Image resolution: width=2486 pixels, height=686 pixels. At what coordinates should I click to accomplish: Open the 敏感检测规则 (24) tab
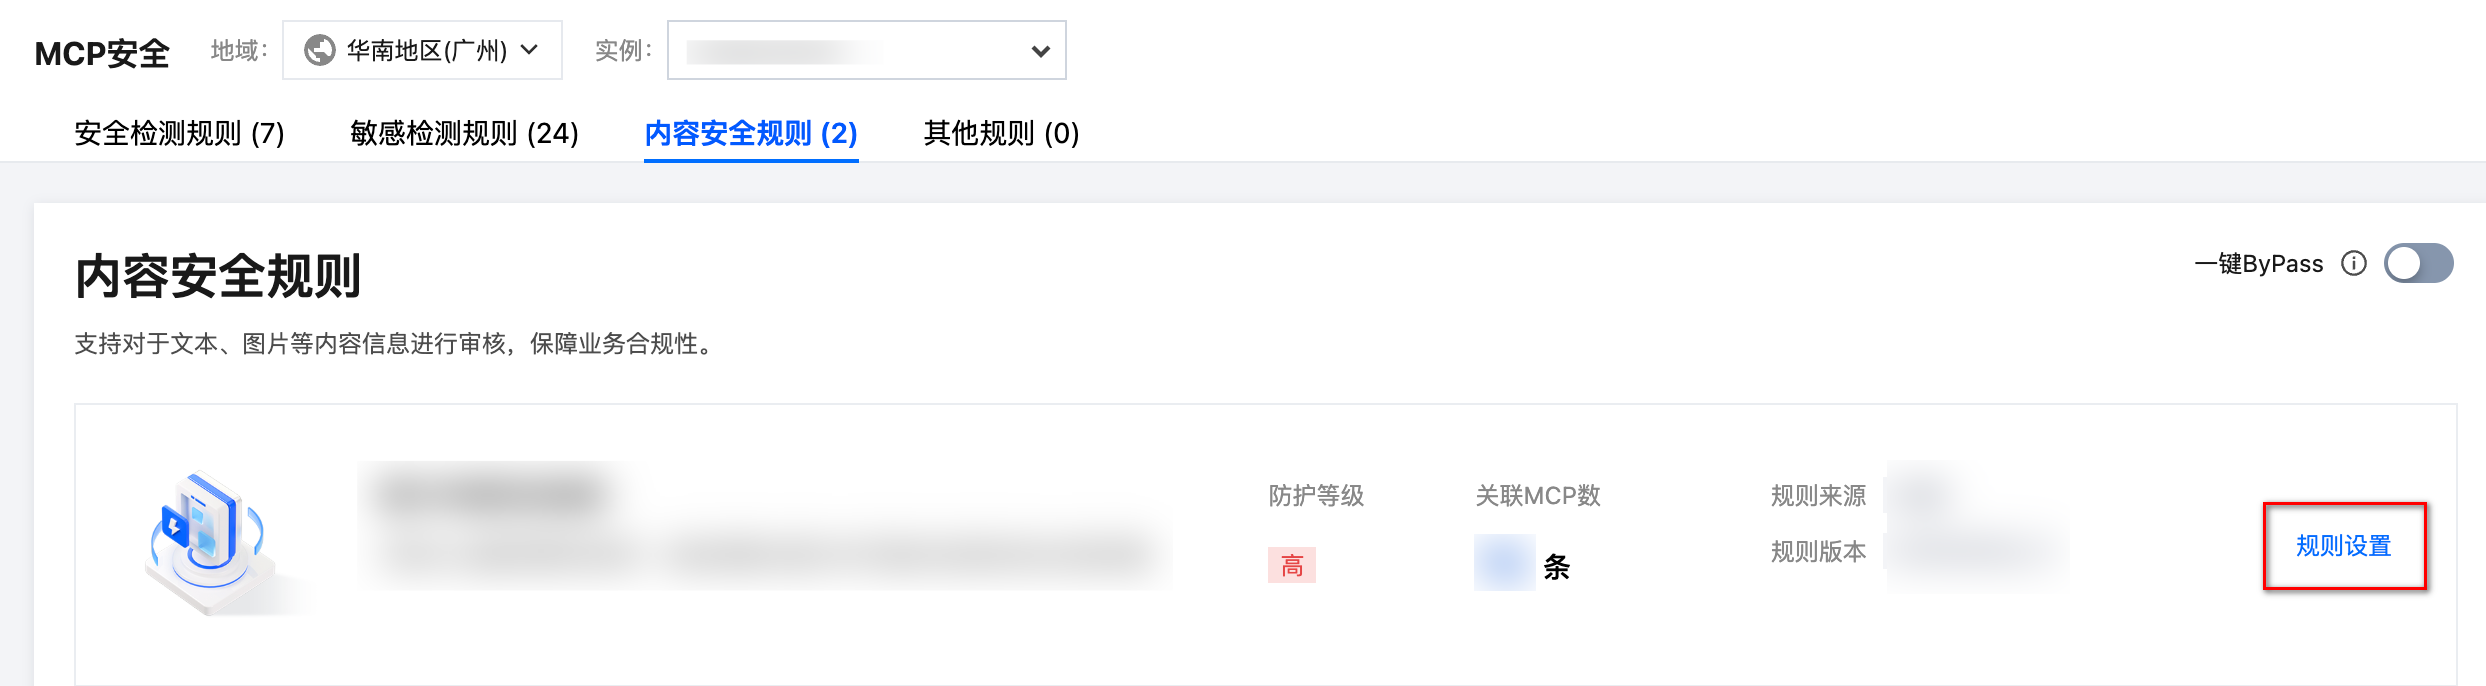pyautogui.click(x=464, y=133)
